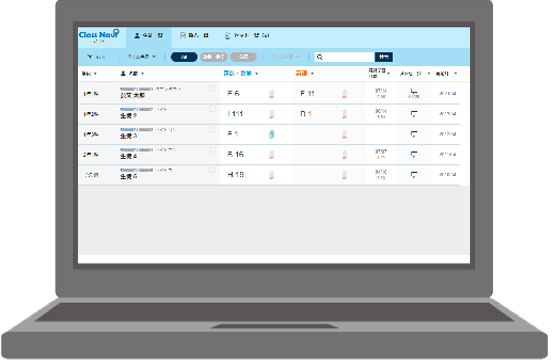Click the dark blue search button
The height and width of the screenshot is (360, 552).
[384, 57]
